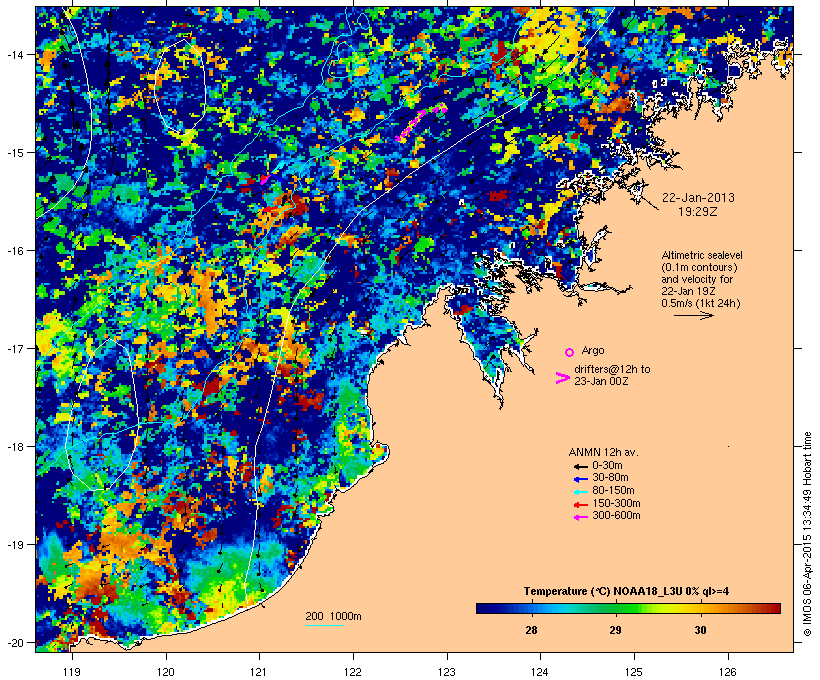Click the latitude axis label -19
This screenshot has height=680, width=820.
point(14,545)
